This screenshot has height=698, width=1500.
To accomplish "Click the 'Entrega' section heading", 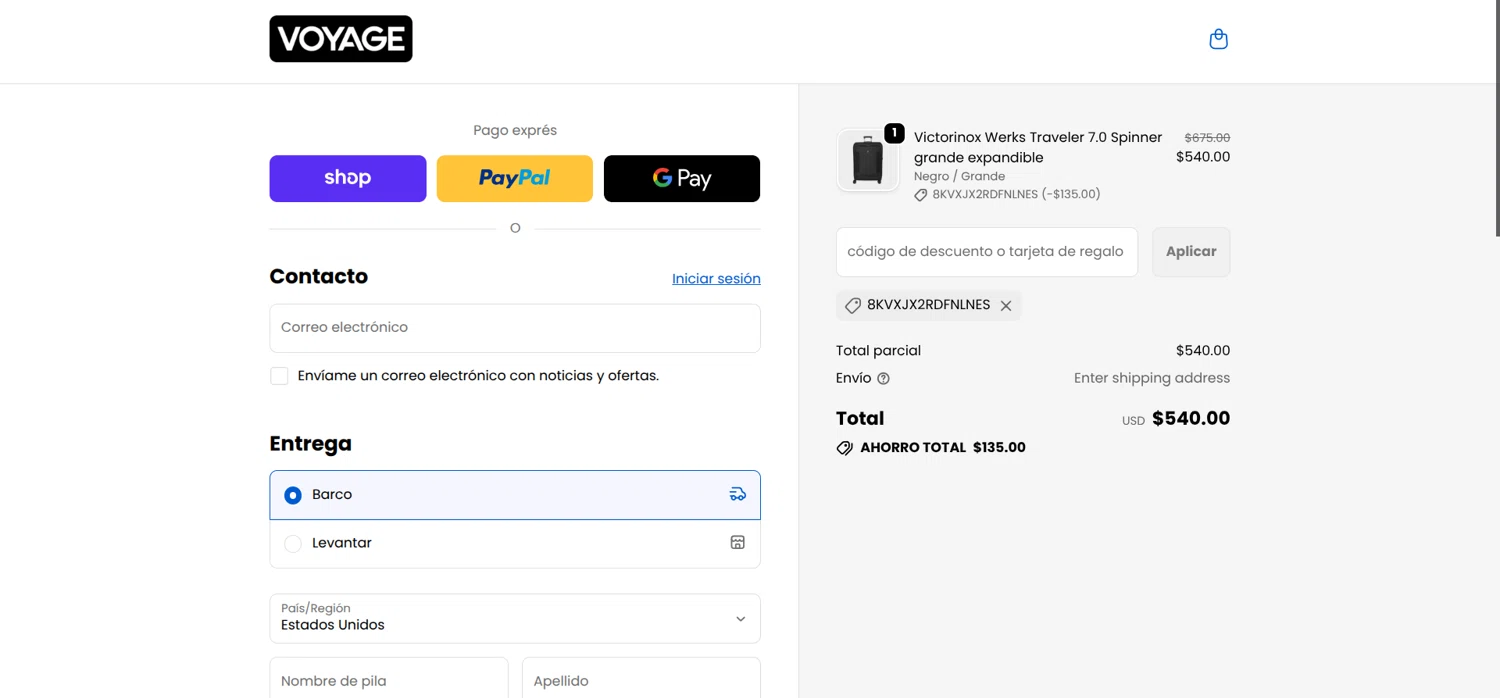I will (311, 444).
